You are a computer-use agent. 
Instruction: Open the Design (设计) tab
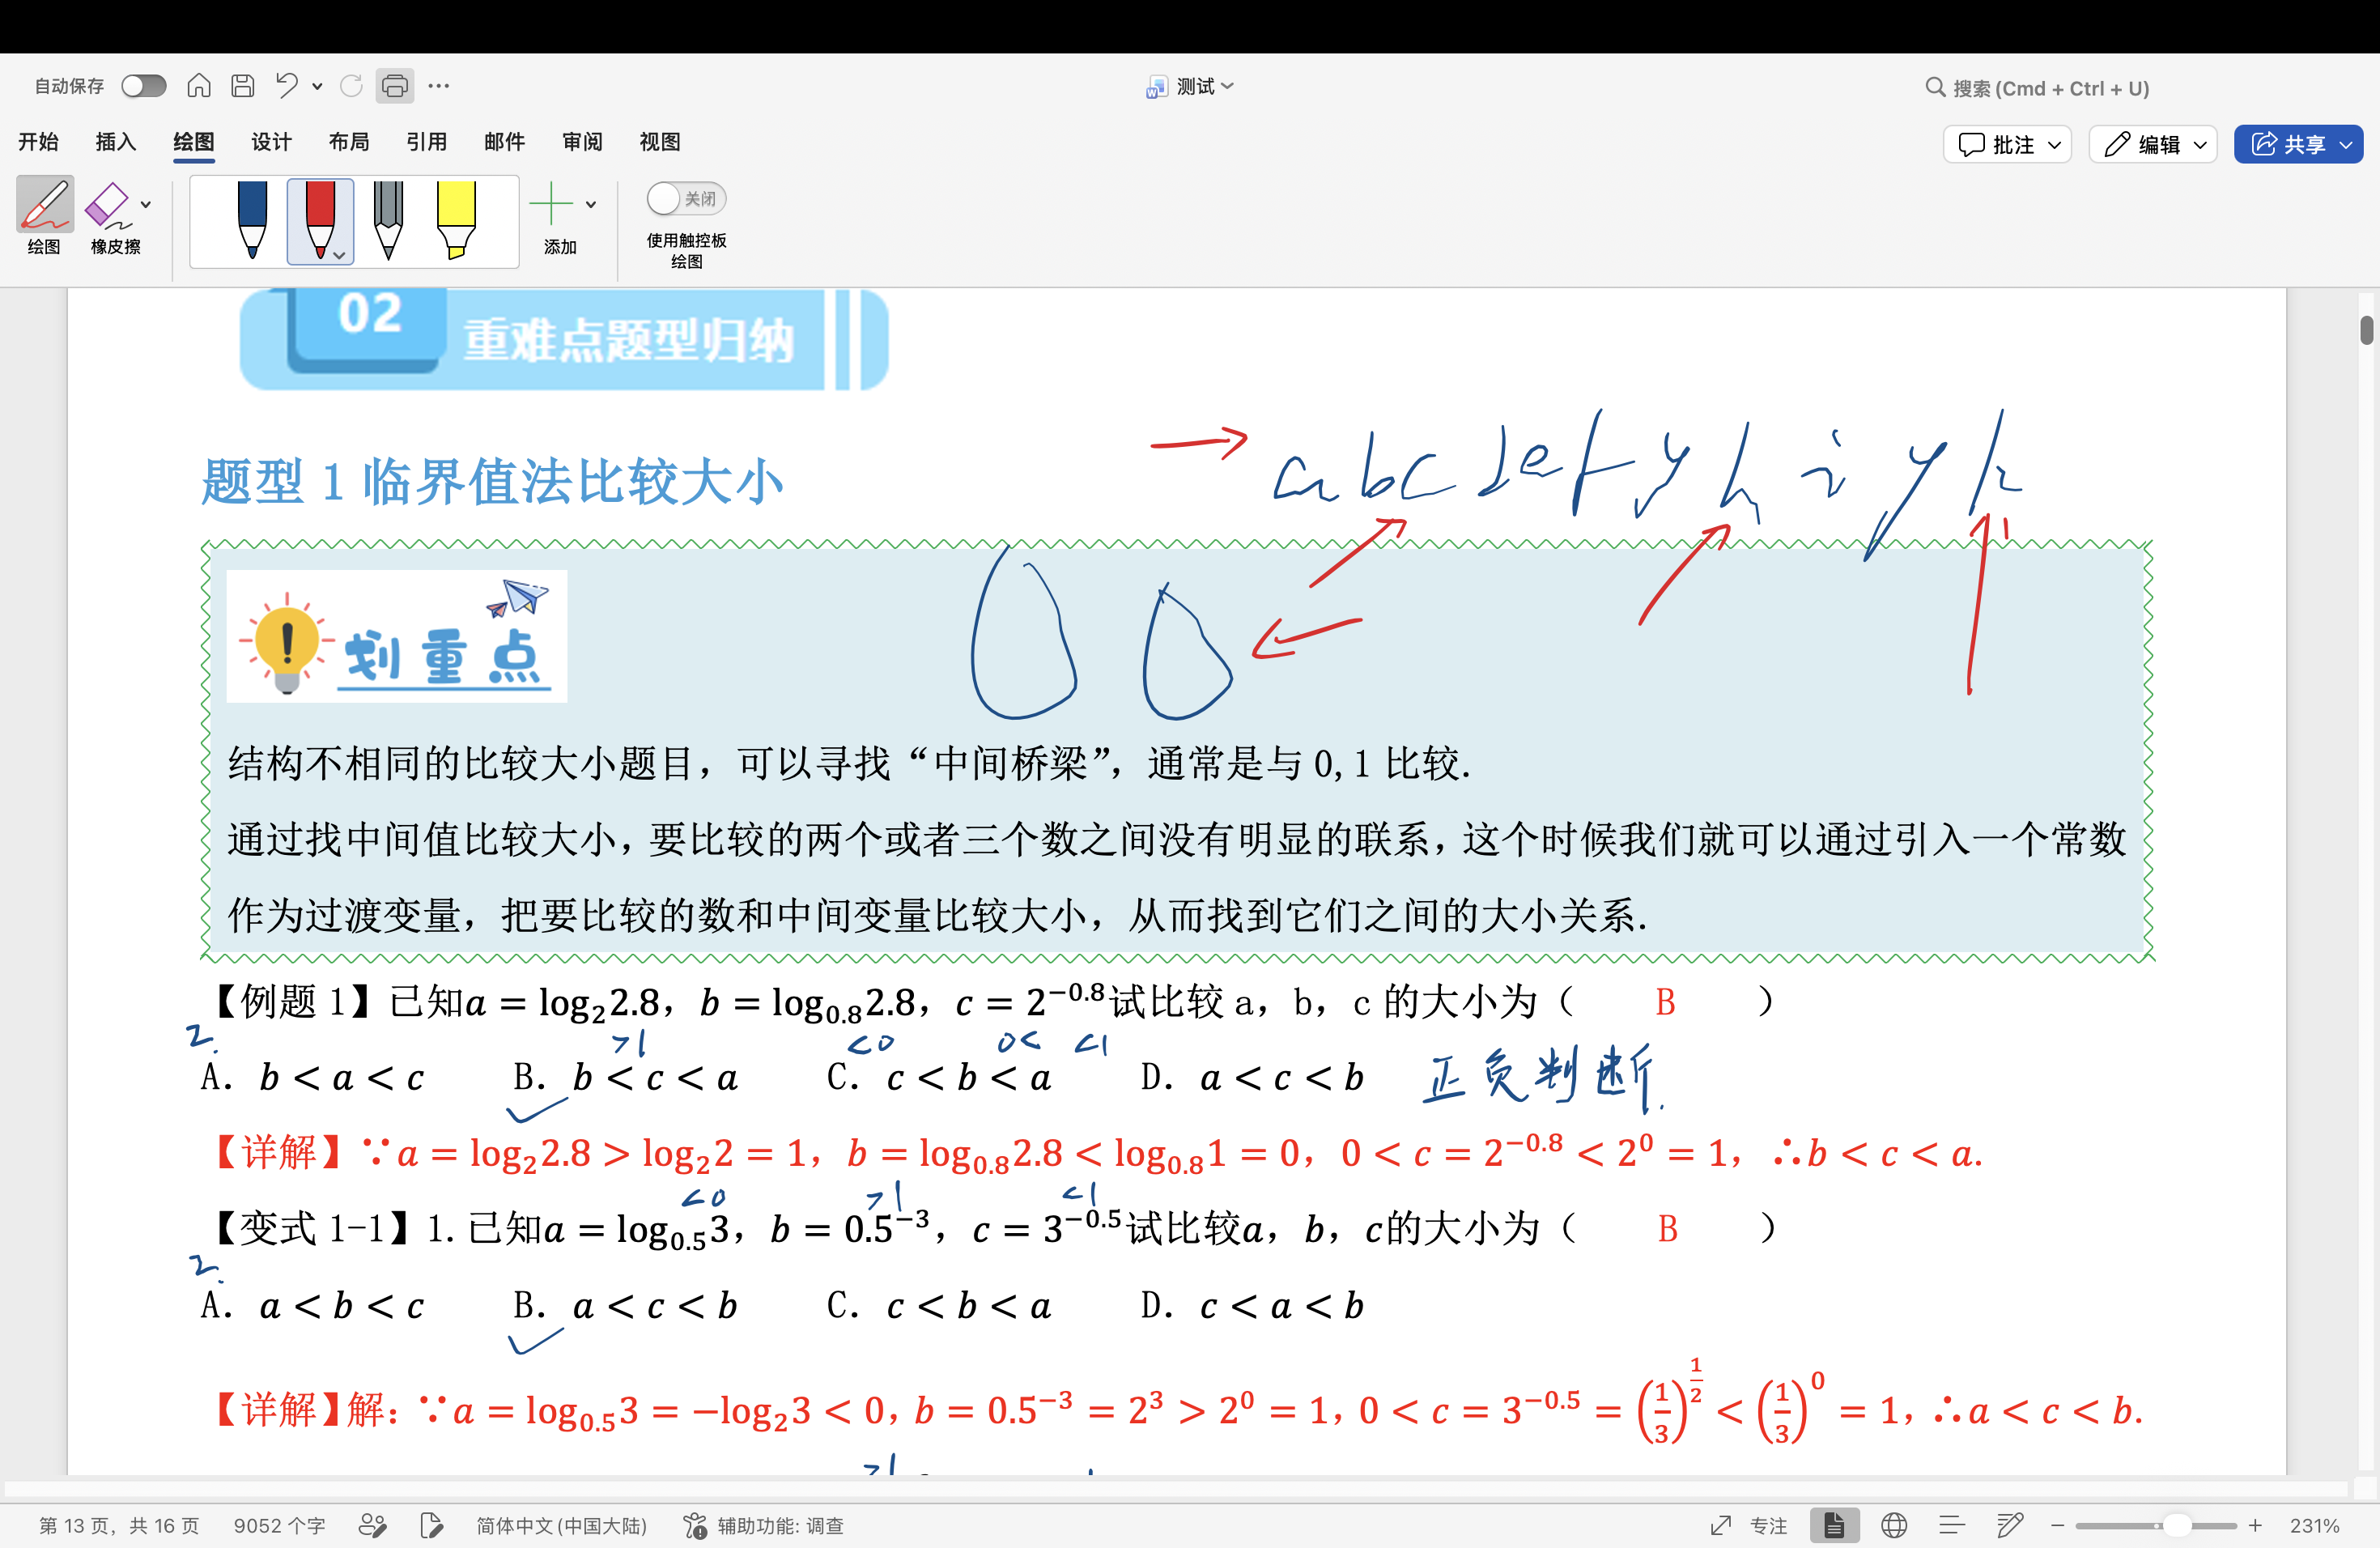click(271, 142)
